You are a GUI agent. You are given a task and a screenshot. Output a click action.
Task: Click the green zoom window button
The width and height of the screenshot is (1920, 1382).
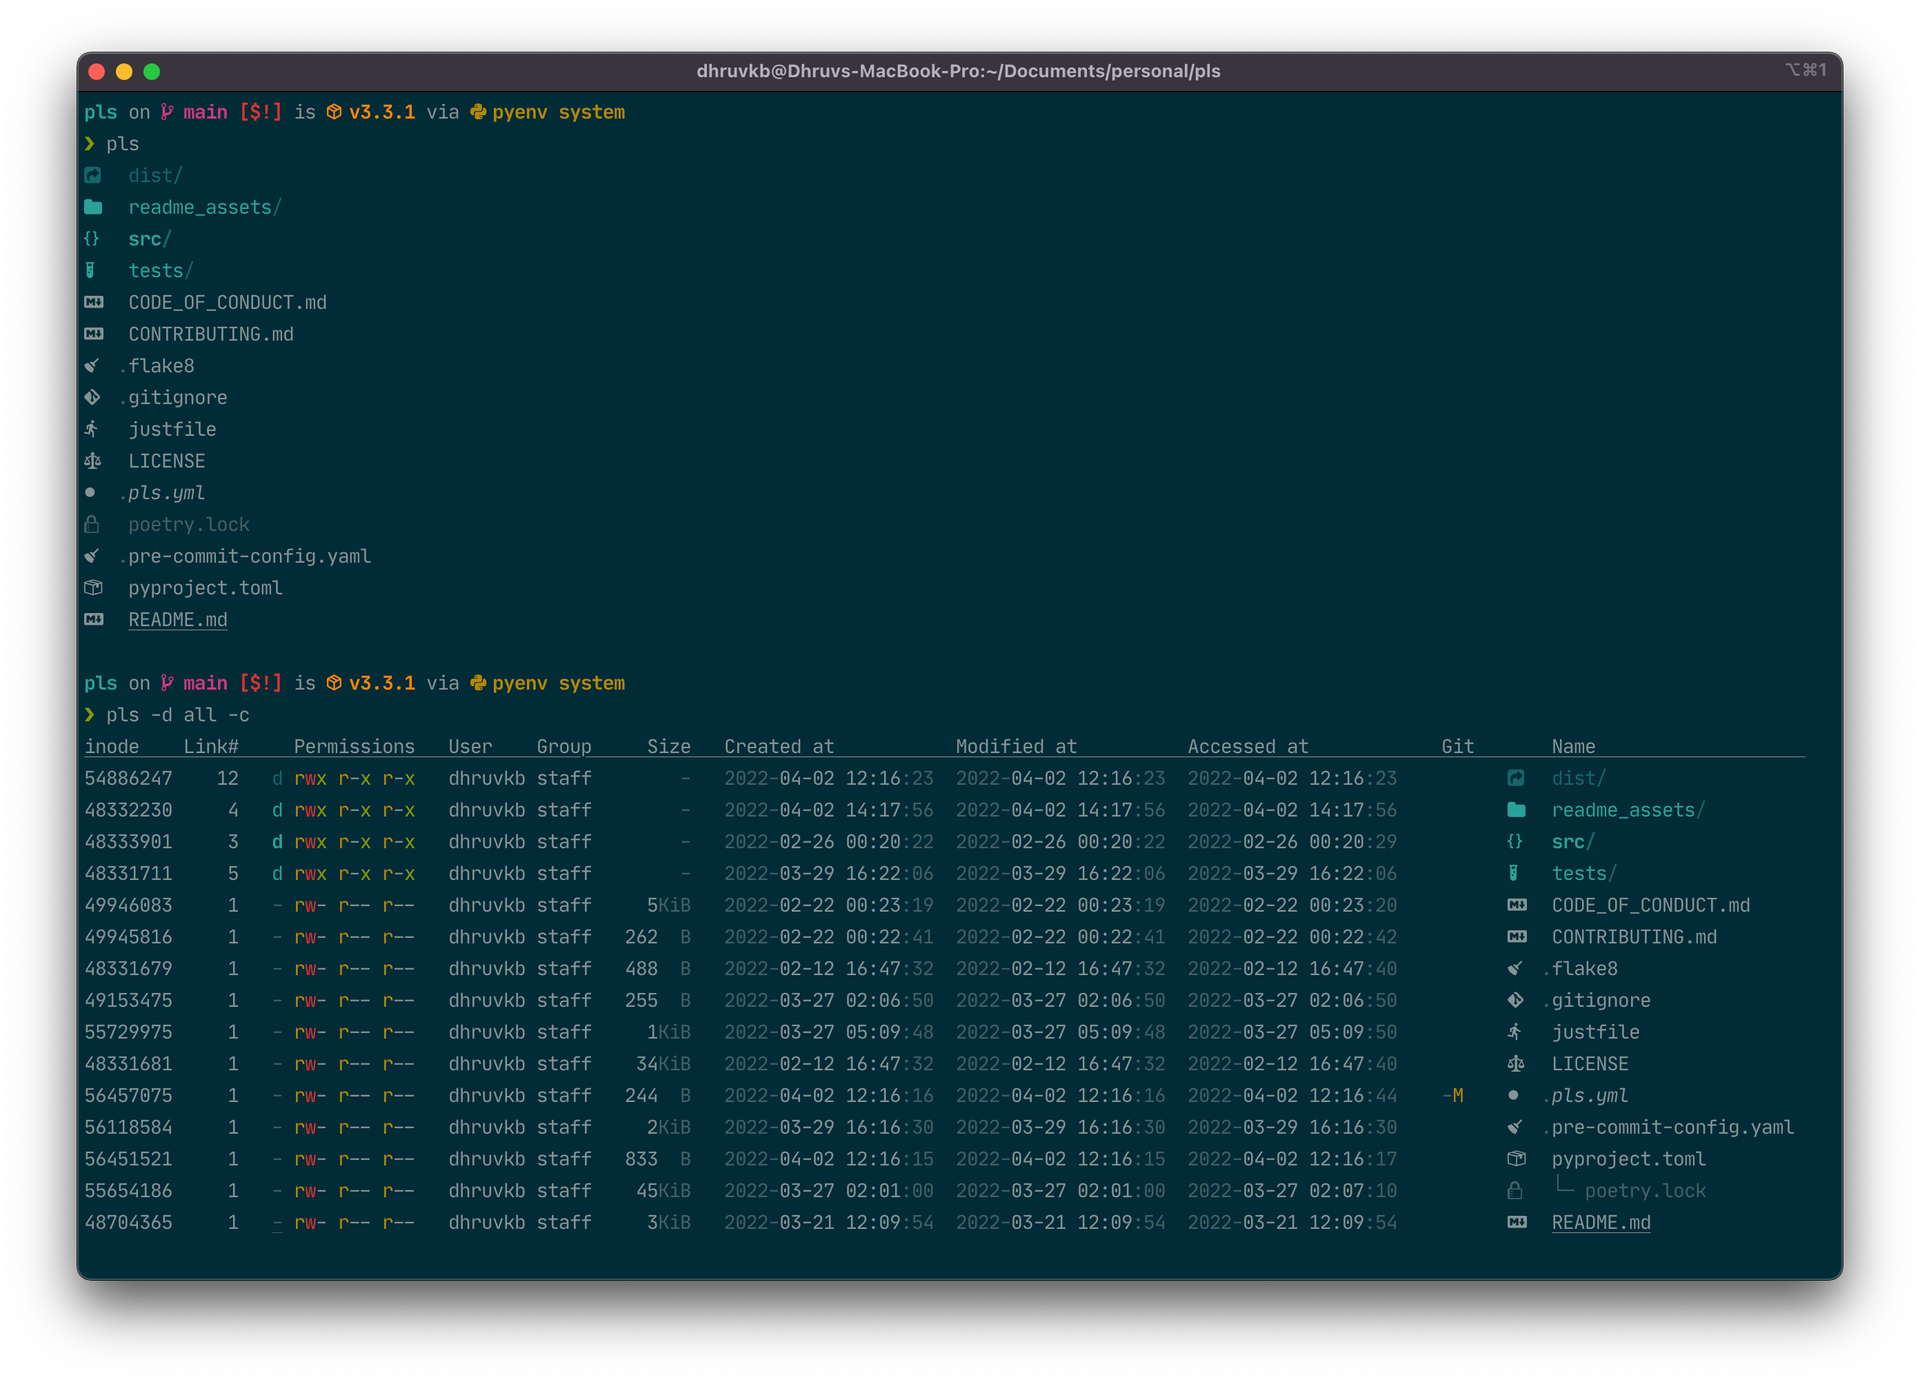coord(152,71)
